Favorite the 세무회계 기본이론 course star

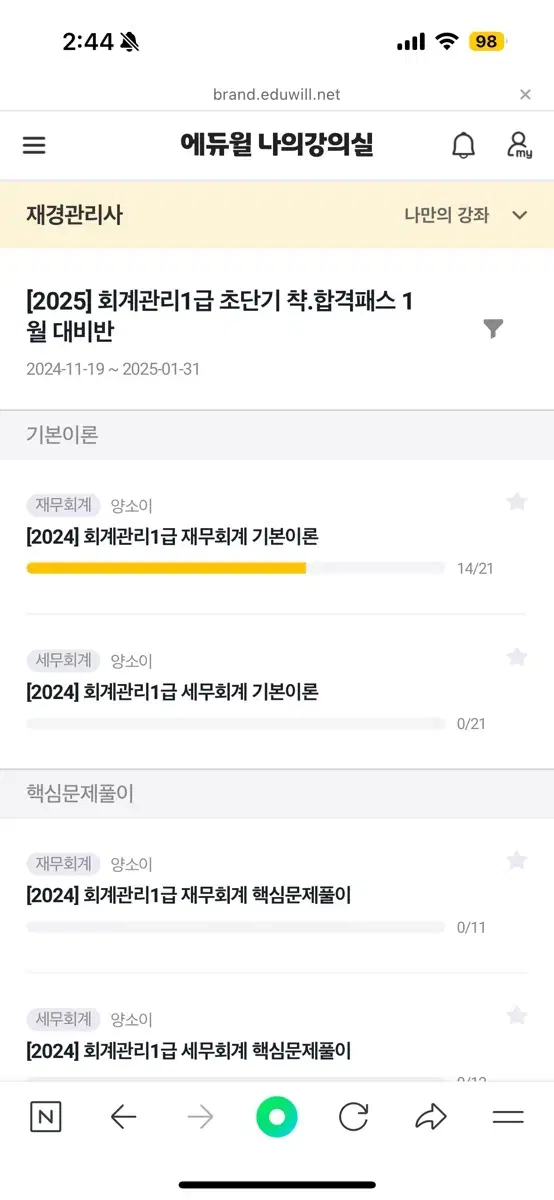pyautogui.click(x=516, y=657)
